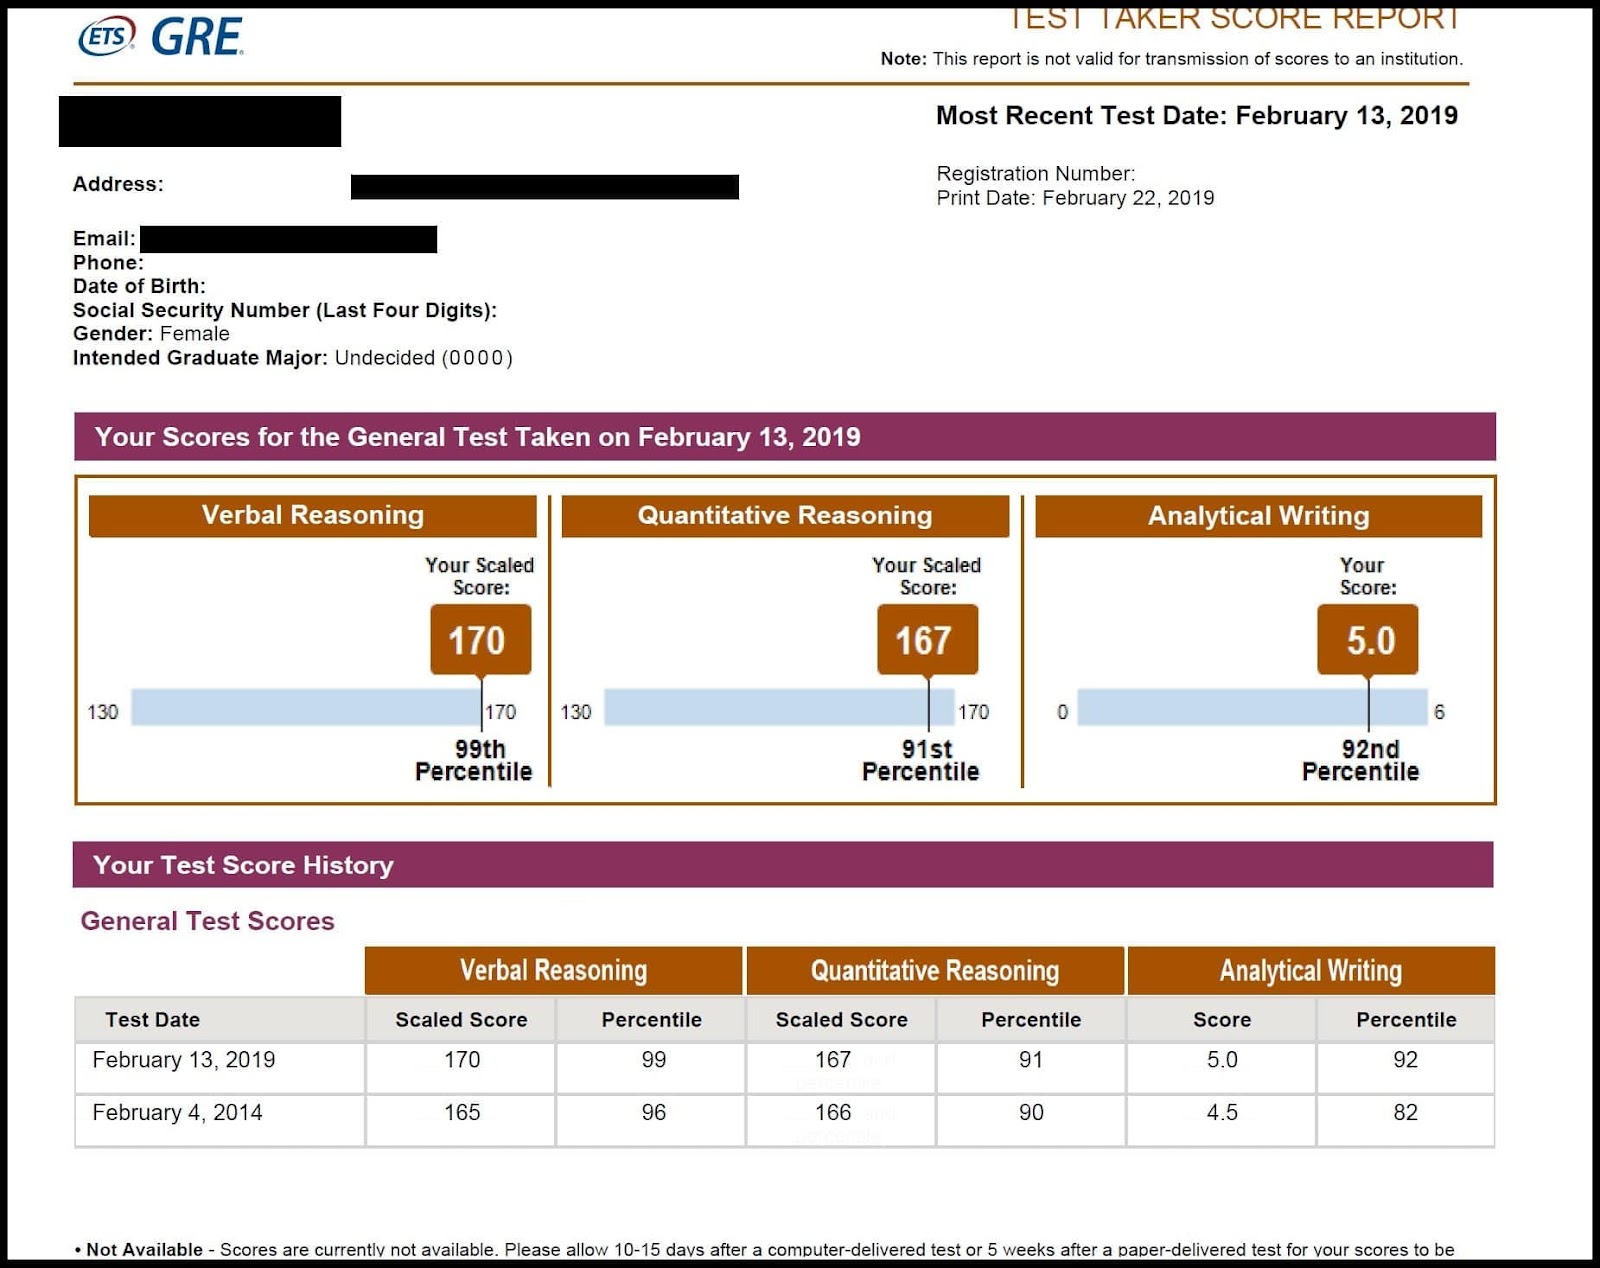
Task: Click the 'Phone:' label
Action: (x=108, y=262)
